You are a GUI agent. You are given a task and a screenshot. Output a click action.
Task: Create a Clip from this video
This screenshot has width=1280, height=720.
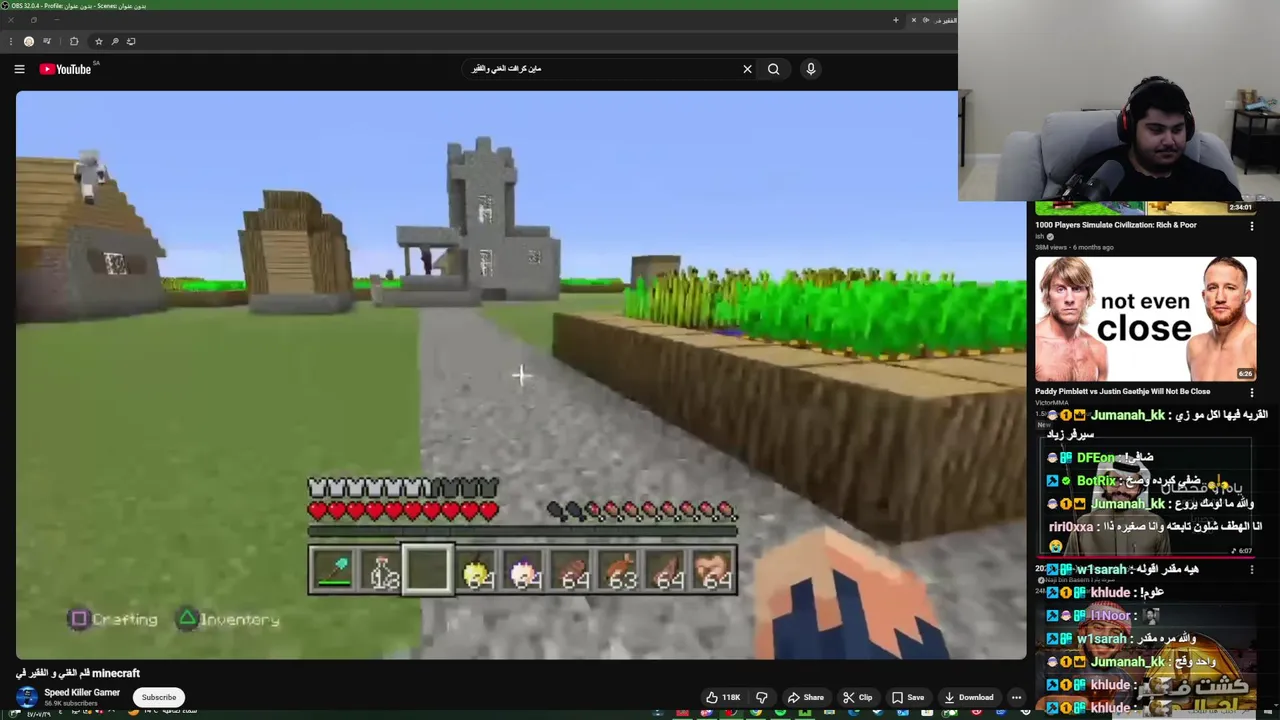point(858,697)
